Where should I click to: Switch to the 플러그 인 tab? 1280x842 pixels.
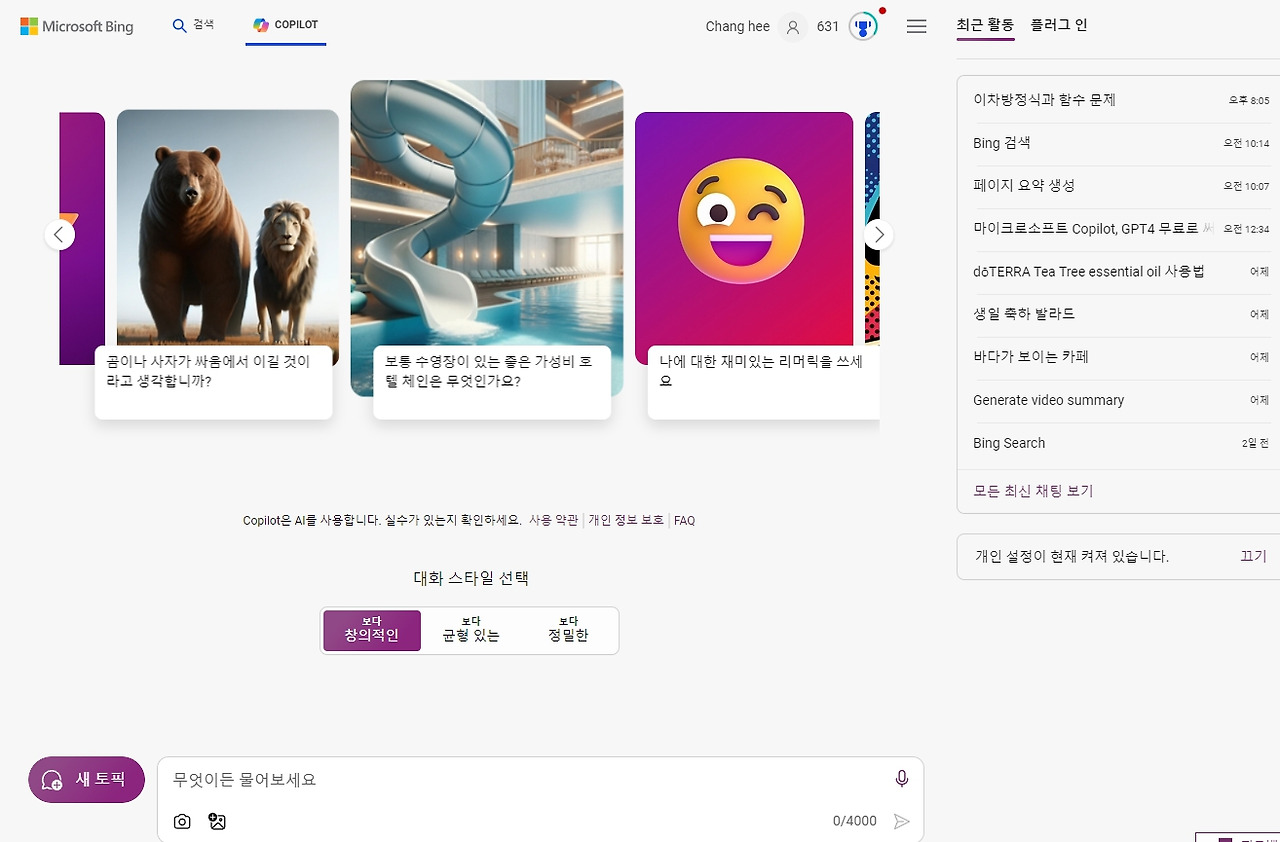[x=1059, y=25]
